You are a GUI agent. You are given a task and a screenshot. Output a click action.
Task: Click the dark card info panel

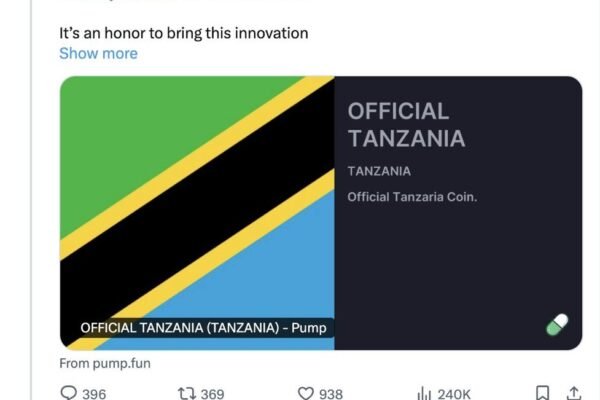[458, 213]
